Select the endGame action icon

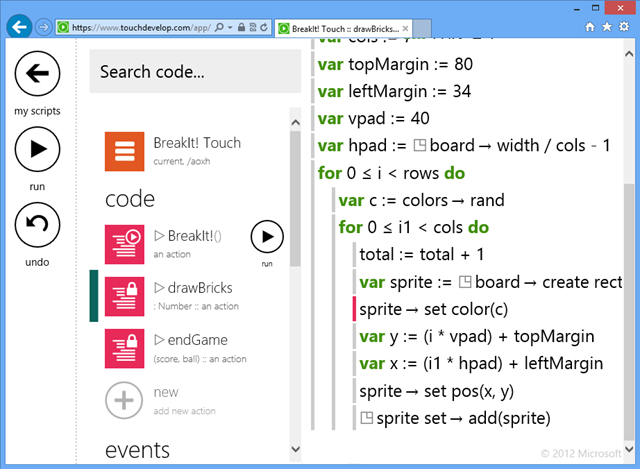[124, 349]
